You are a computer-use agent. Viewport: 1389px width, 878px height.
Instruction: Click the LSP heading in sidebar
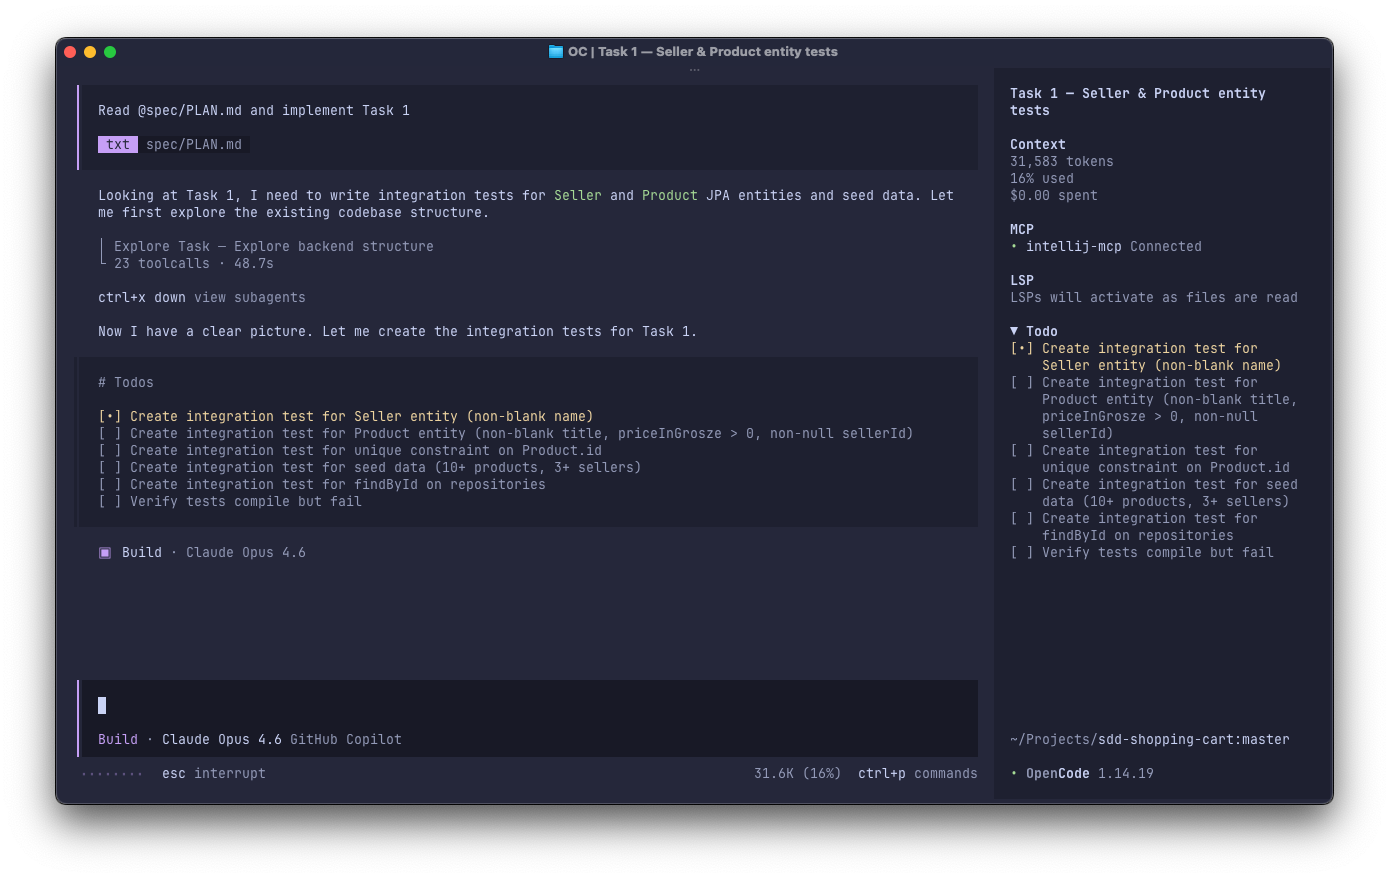[x=1022, y=280]
